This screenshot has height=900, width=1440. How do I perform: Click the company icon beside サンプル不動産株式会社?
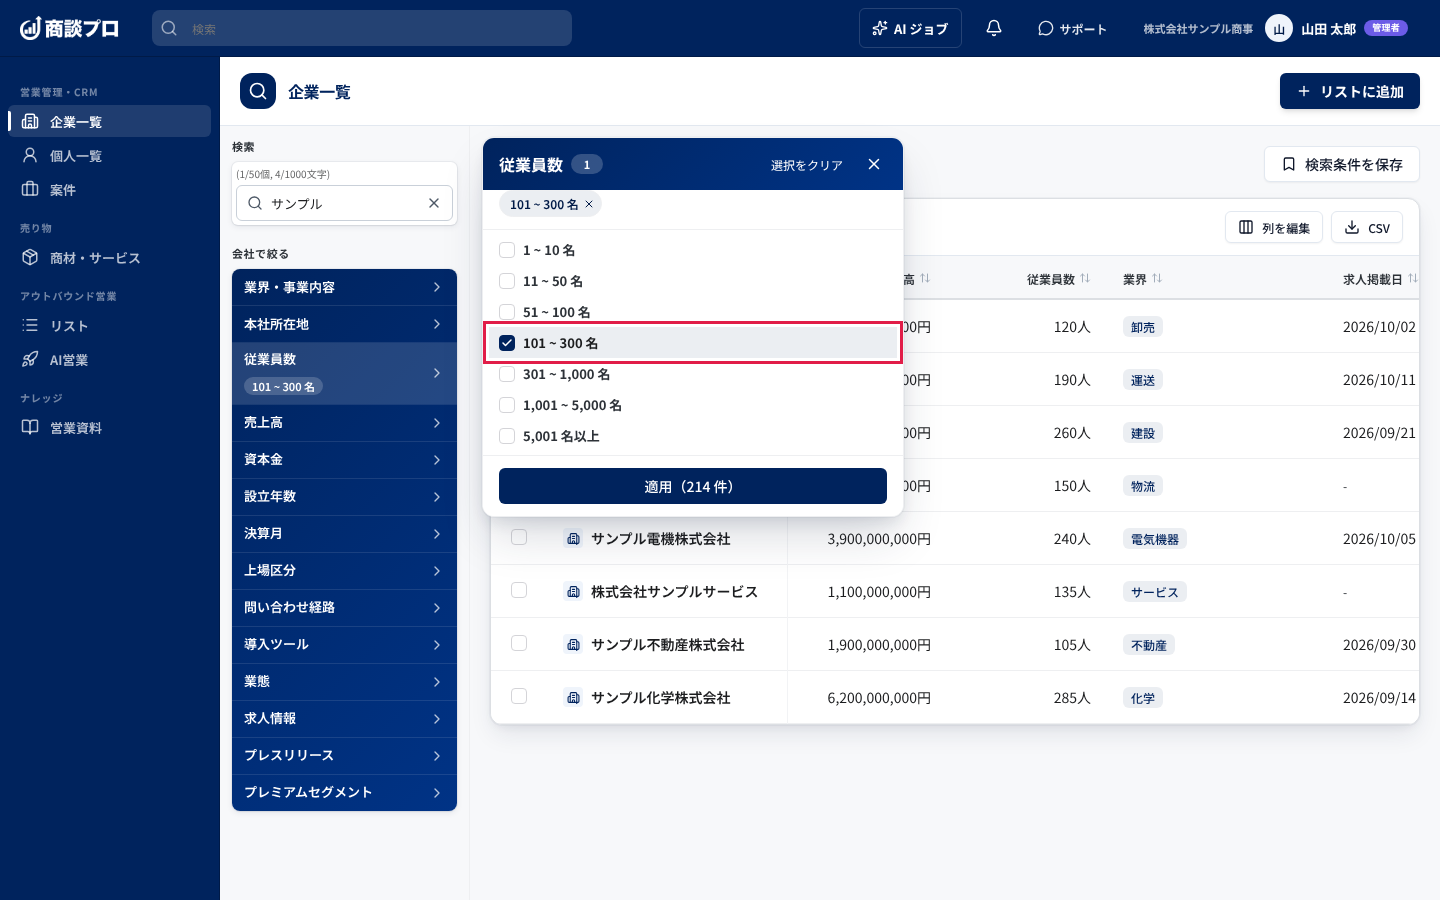[573, 645]
